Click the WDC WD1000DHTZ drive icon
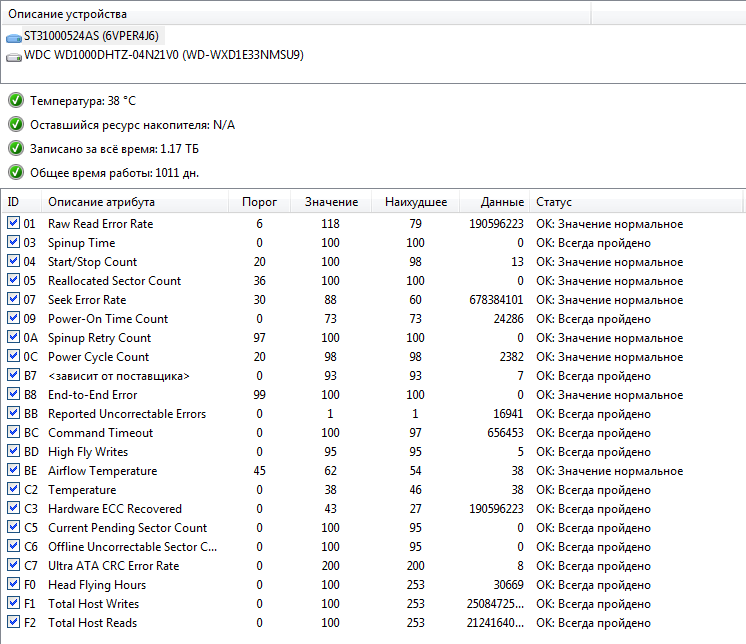The width and height of the screenshot is (746, 644). [13, 55]
